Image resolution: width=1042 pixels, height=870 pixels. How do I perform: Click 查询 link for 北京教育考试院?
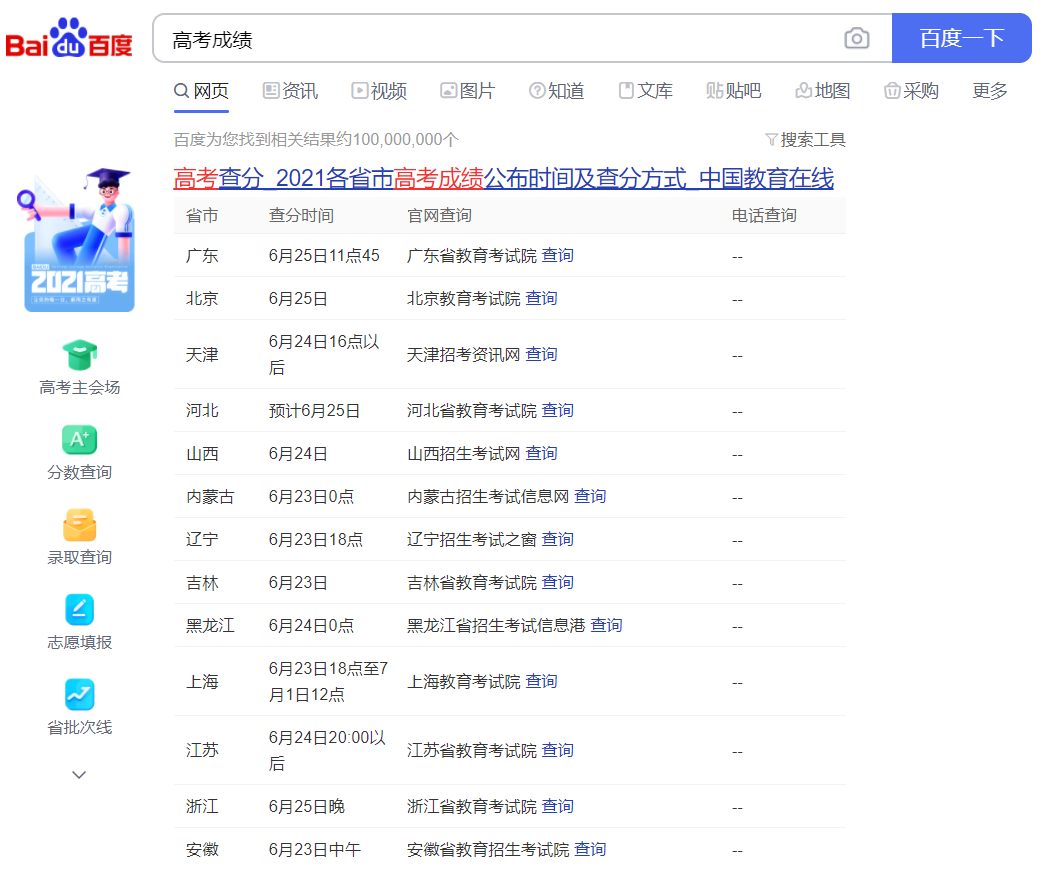pos(542,298)
